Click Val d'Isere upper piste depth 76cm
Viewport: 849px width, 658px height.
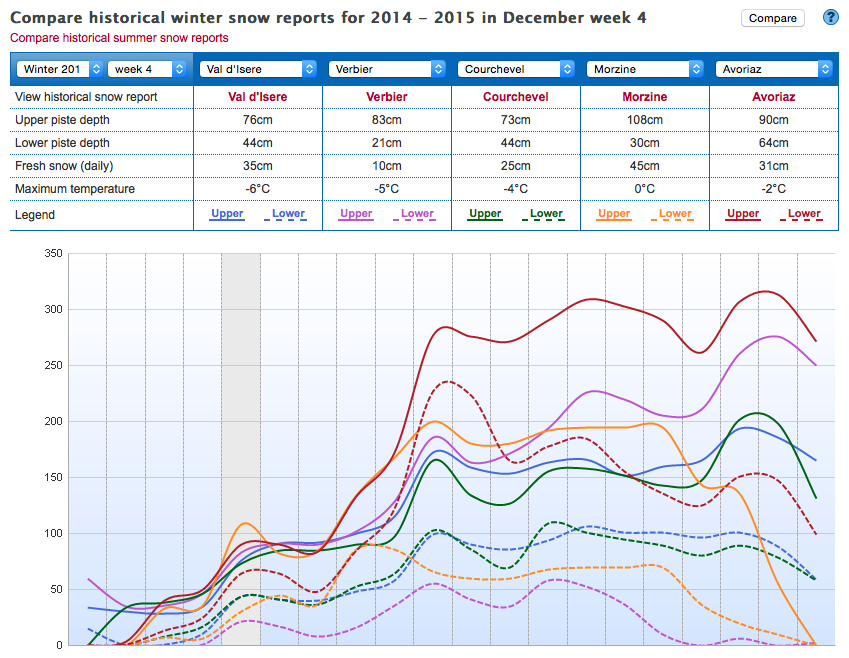(258, 120)
